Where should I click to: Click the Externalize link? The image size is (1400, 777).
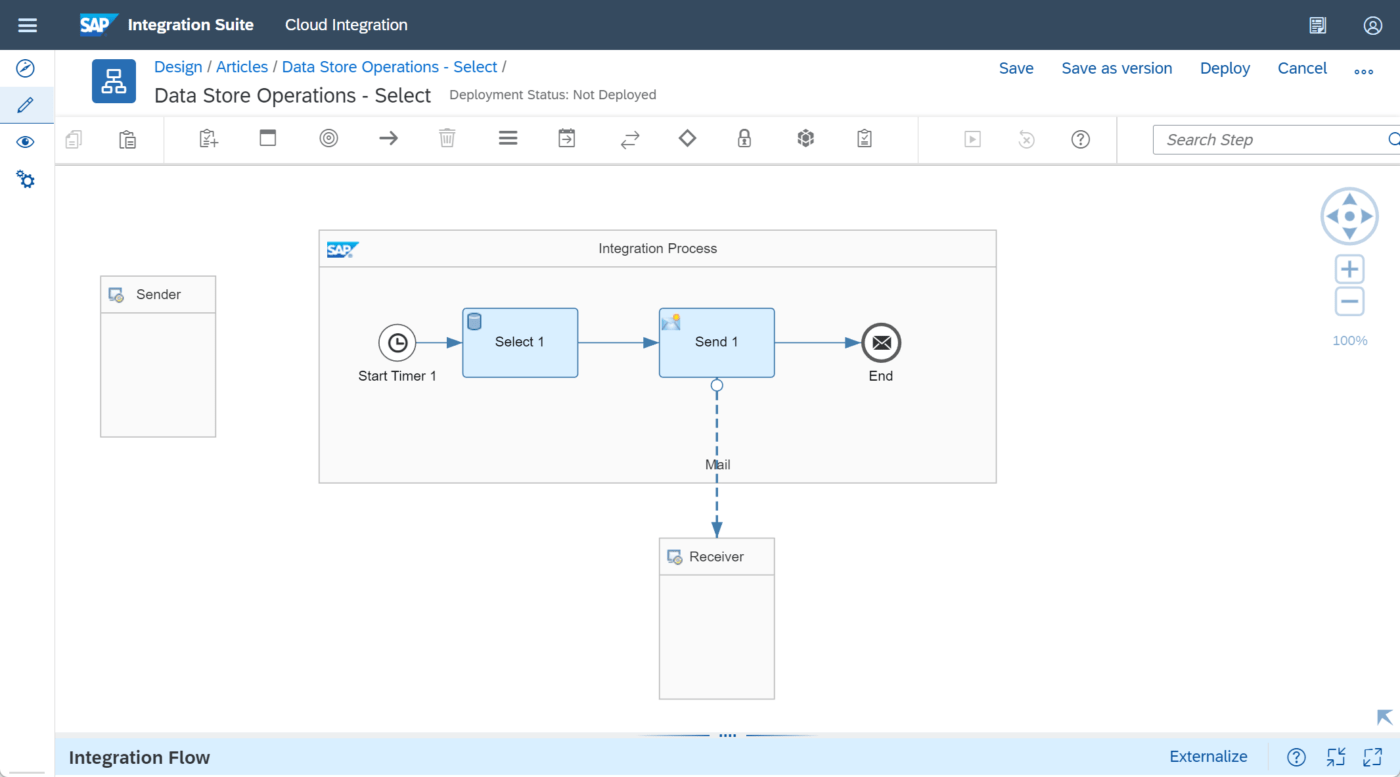click(1208, 757)
